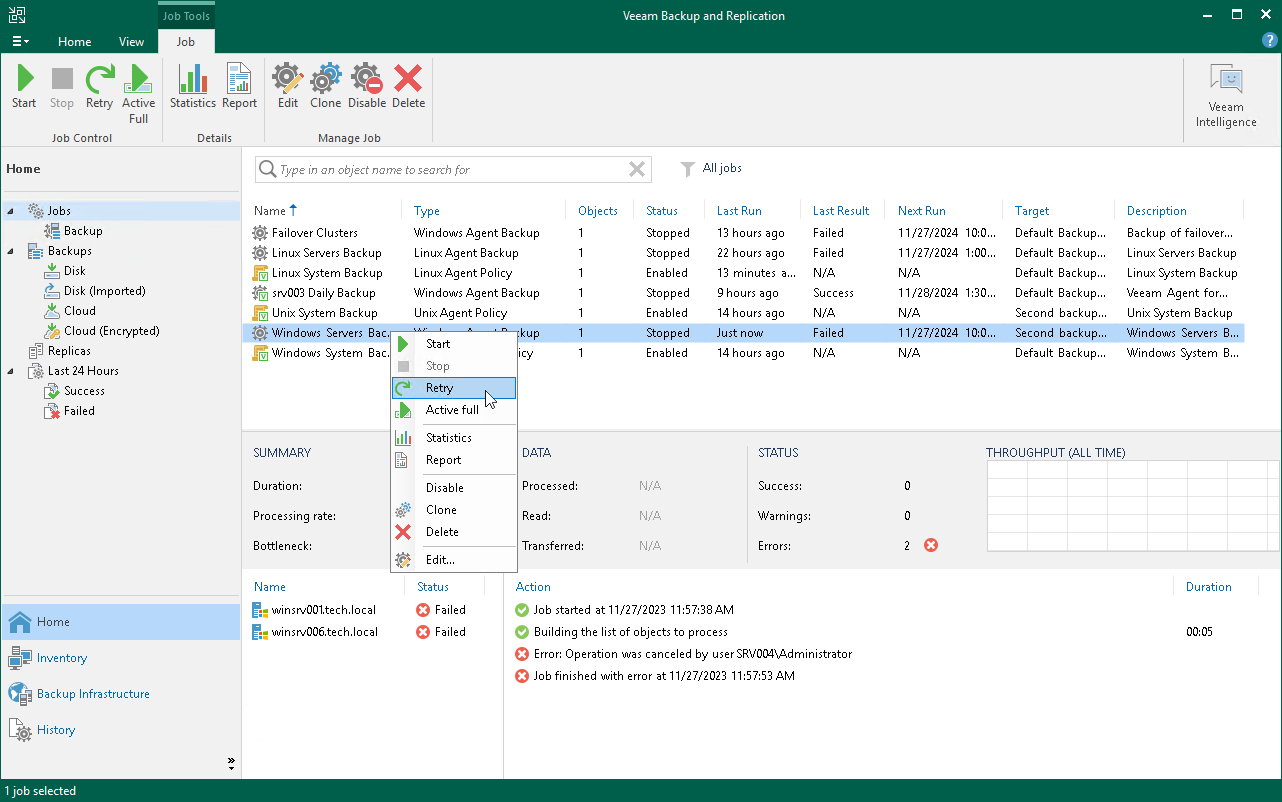Sort sessions by the Duration column
The width and height of the screenshot is (1282, 802).
[x=1208, y=587]
